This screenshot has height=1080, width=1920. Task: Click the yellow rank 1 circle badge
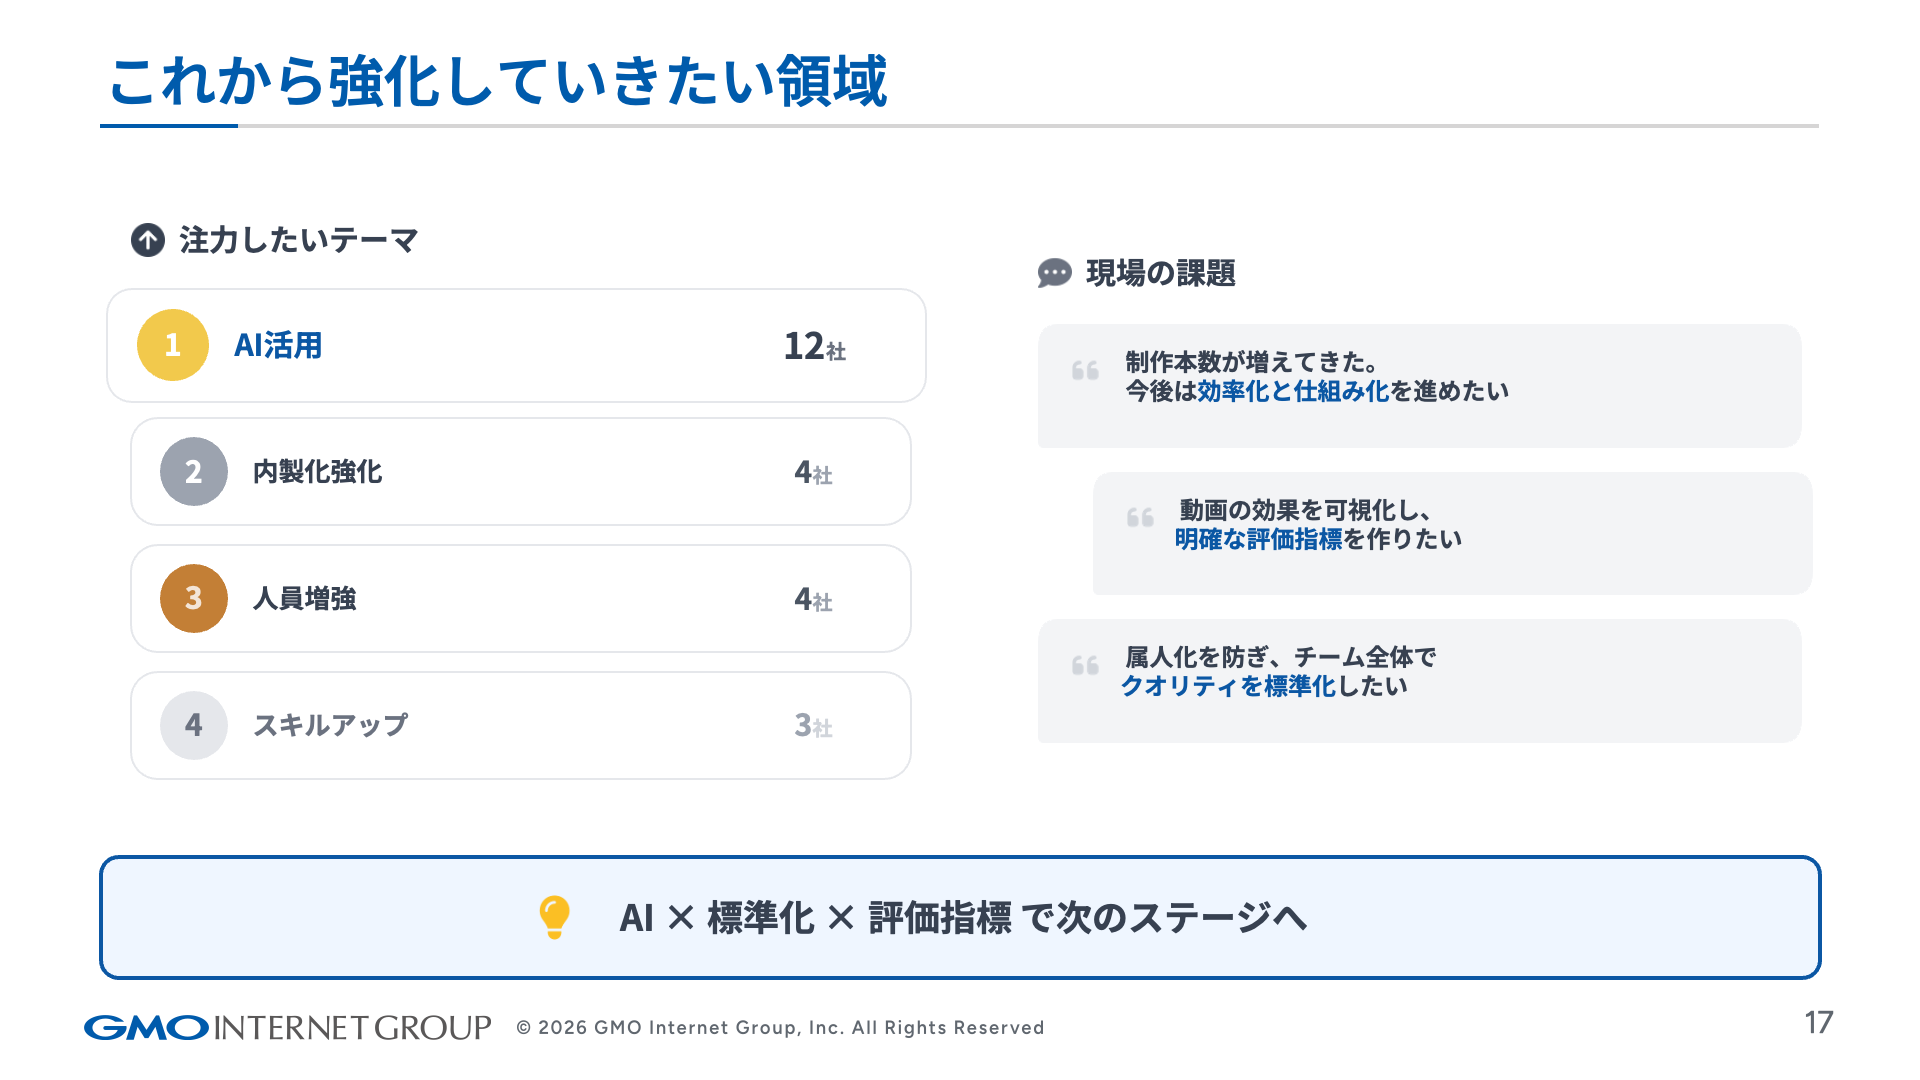click(x=173, y=345)
